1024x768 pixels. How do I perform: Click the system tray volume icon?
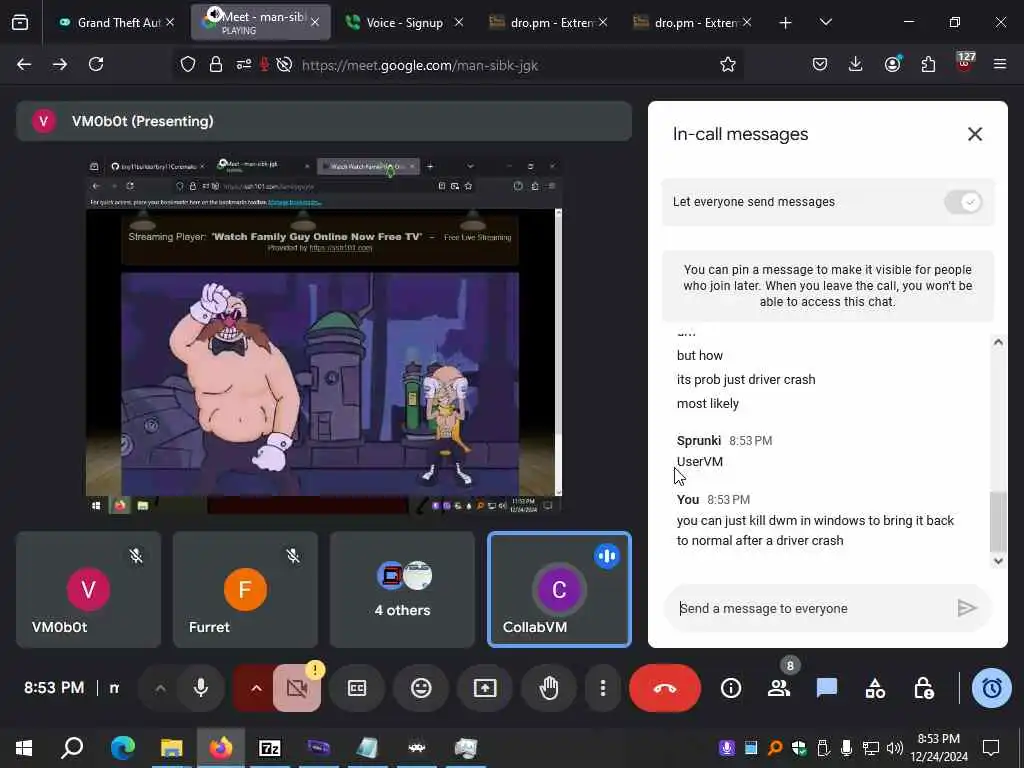pyautogui.click(x=895, y=747)
